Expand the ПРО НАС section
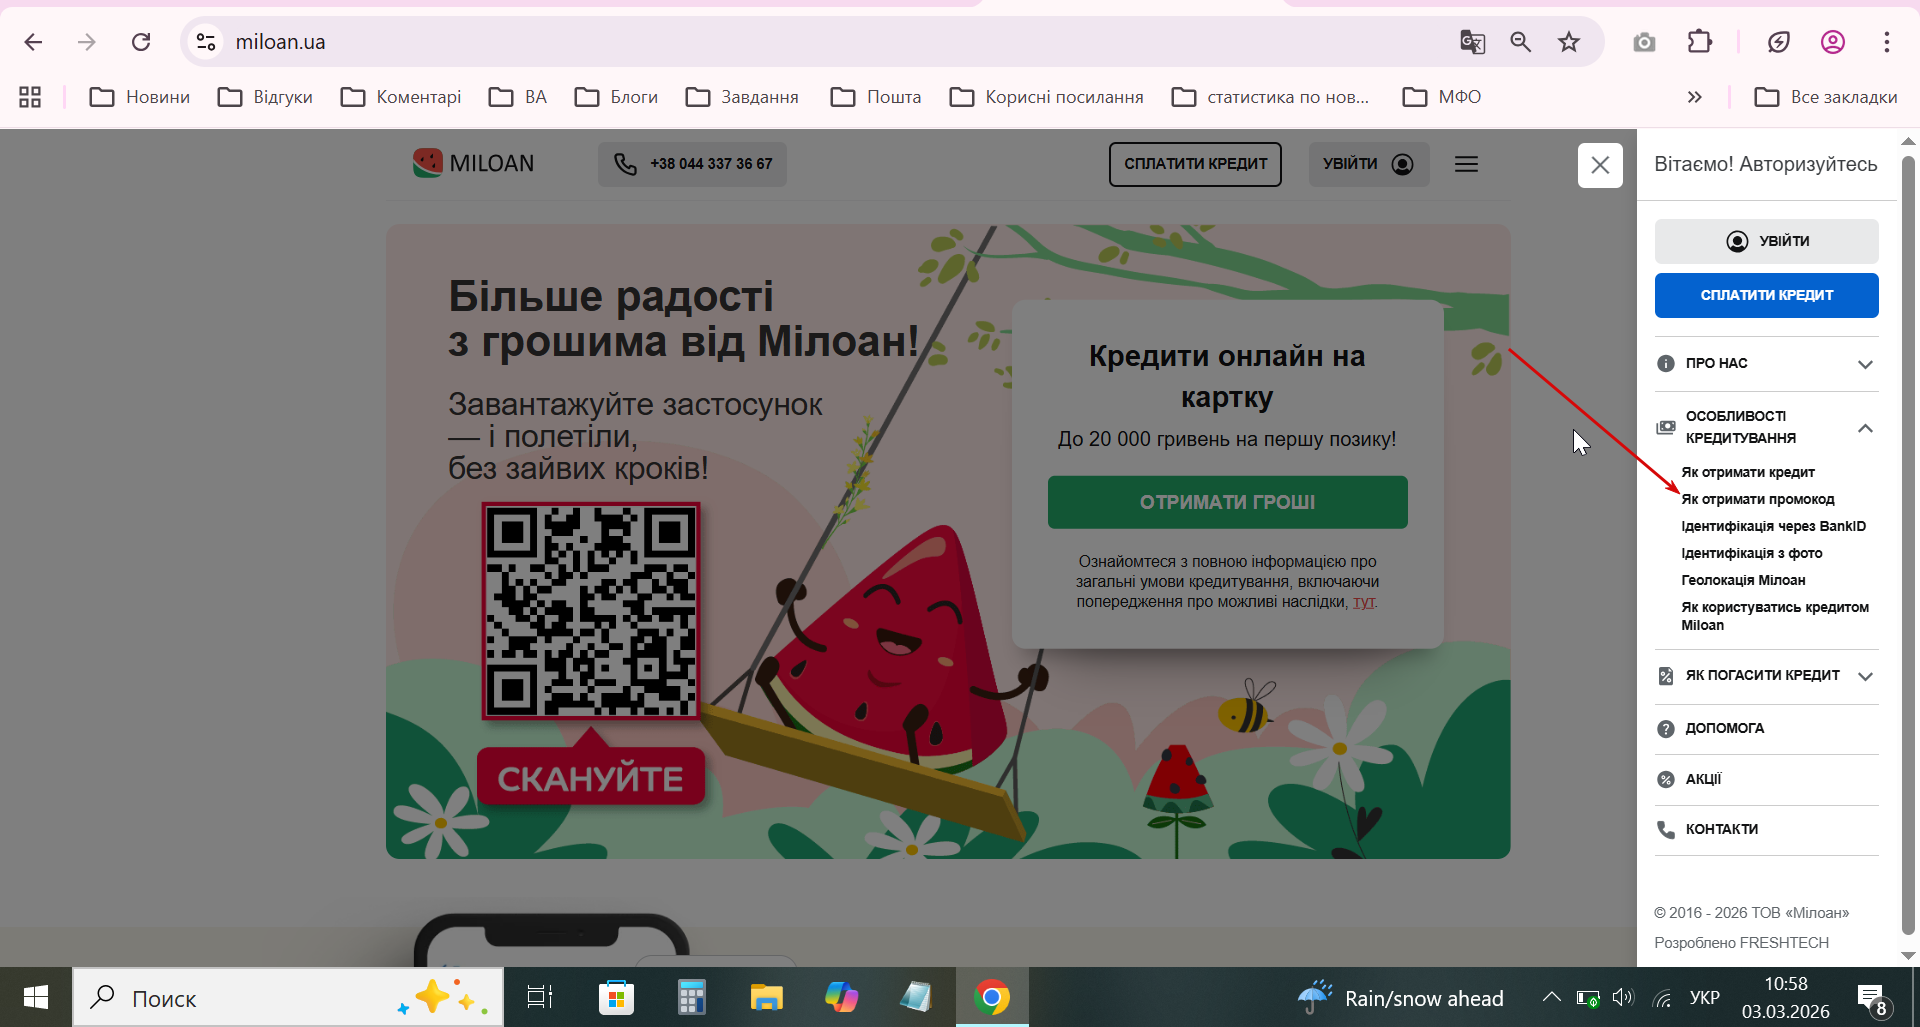 click(1766, 363)
